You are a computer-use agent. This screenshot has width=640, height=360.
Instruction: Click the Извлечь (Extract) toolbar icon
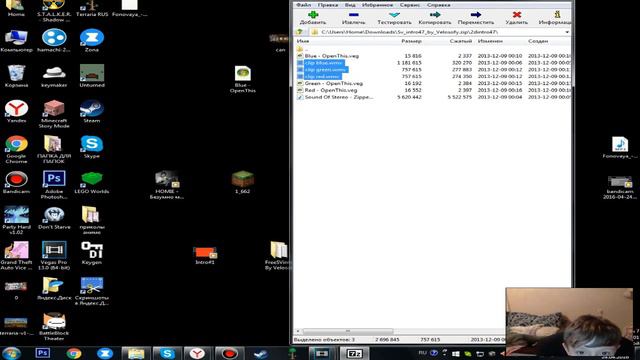353,15
